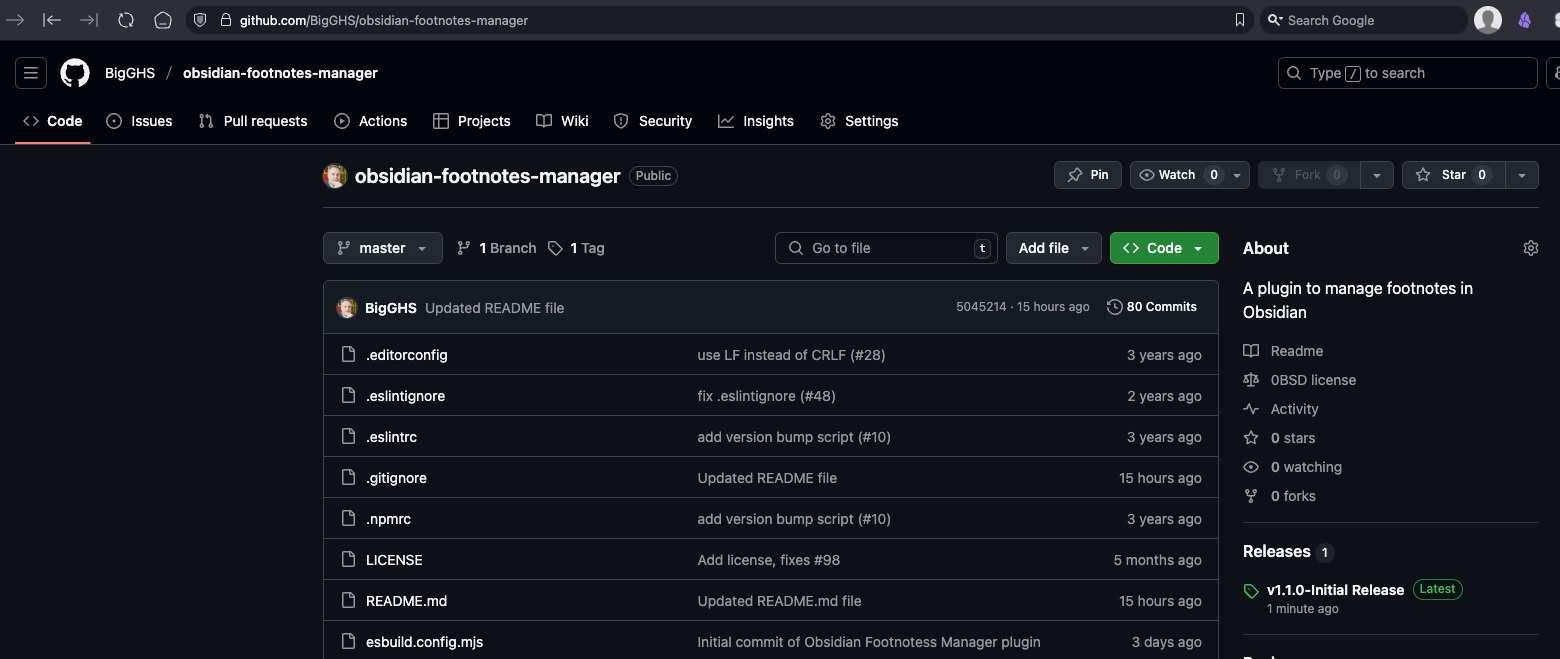This screenshot has width=1560, height=659.
Task: Open the green Code dropdown button
Action: tap(1164, 248)
